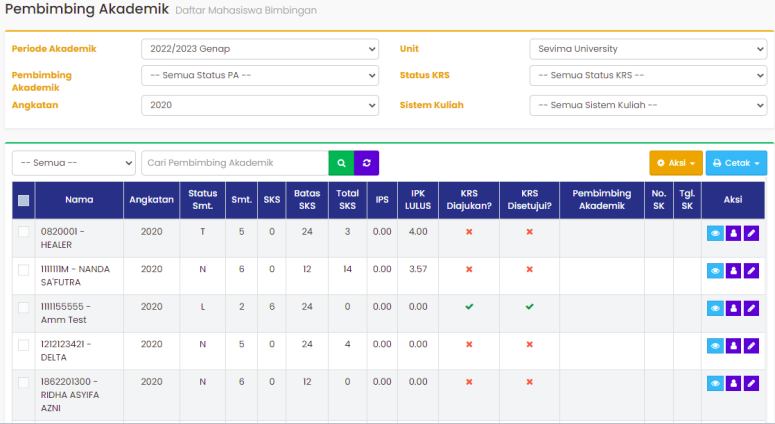Check the box for 1111155555 Amm Test

pyautogui.click(x=23, y=307)
